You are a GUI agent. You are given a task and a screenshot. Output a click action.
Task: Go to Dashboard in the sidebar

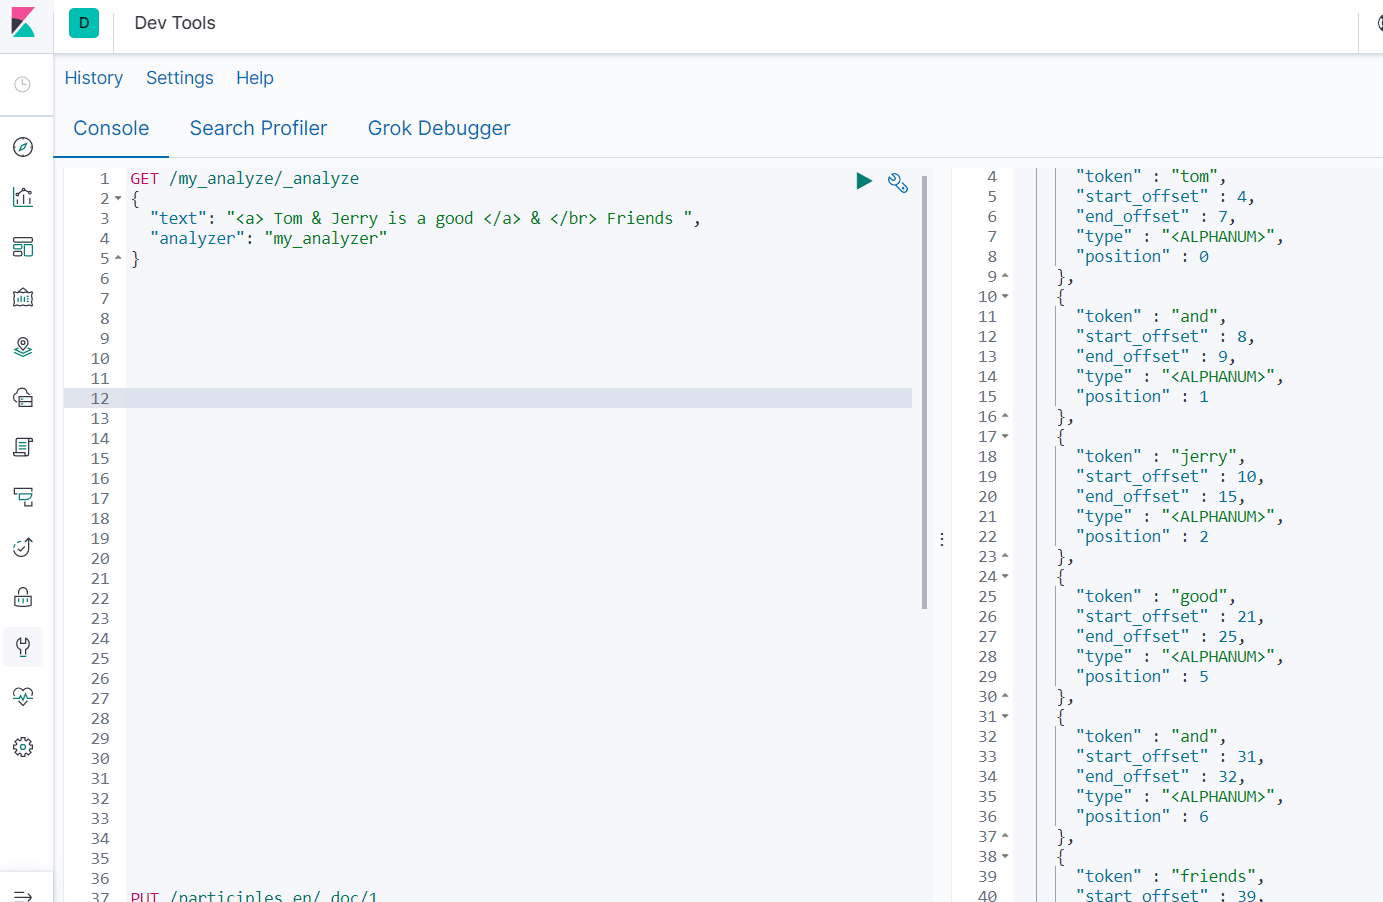click(23, 247)
